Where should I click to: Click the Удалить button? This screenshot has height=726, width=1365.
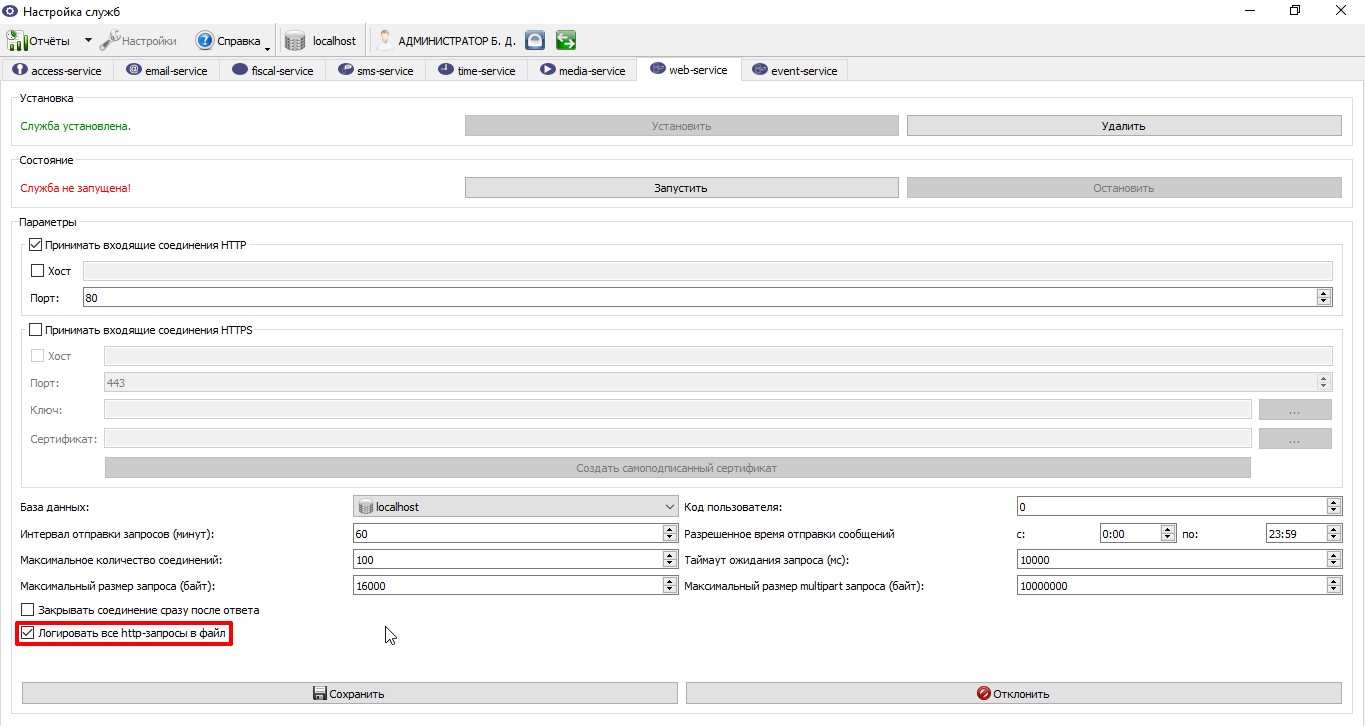pos(1123,126)
